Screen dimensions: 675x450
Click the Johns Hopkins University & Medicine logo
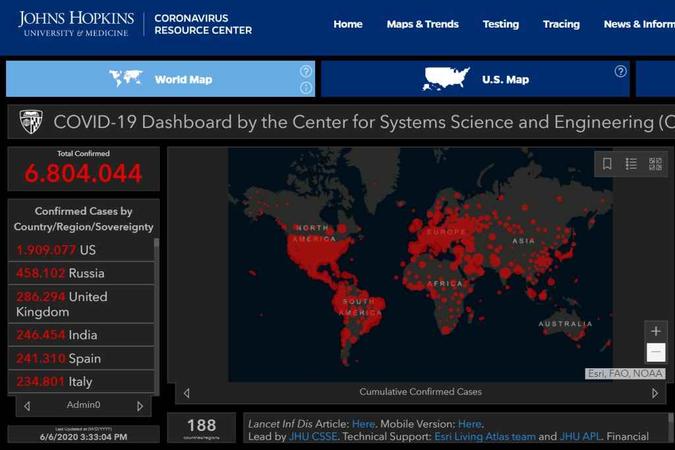[x=76, y=24]
